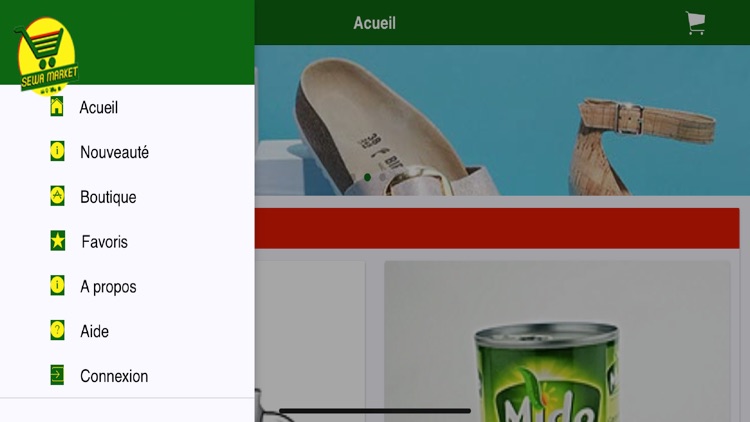Click the star icon beside Favoris
The image size is (750, 422).
(x=58, y=241)
